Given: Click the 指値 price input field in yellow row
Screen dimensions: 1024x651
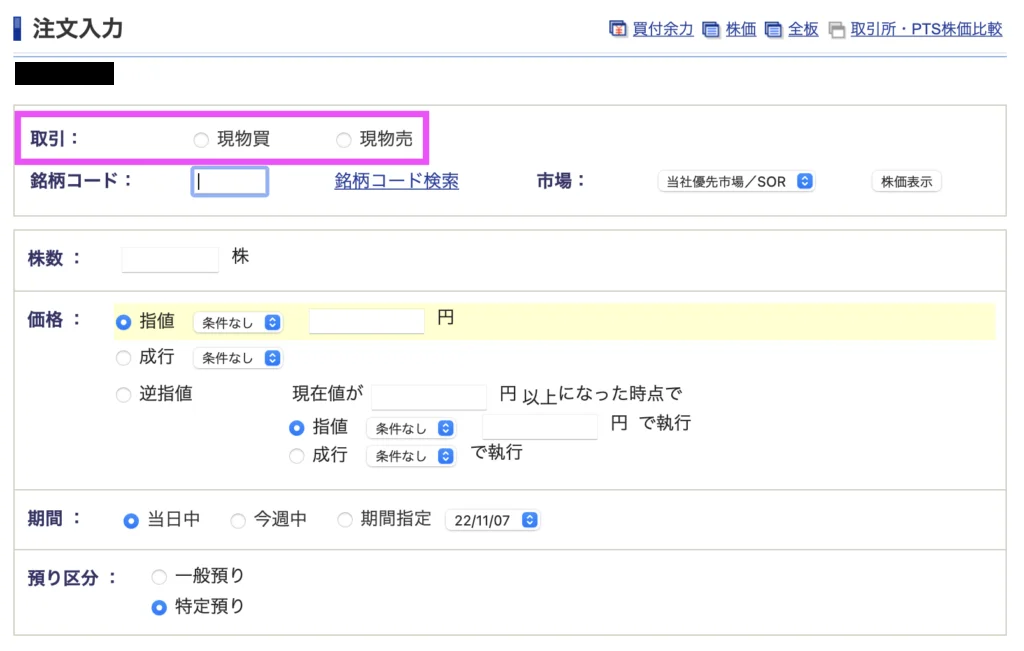Looking at the screenshot, I should click(366, 321).
